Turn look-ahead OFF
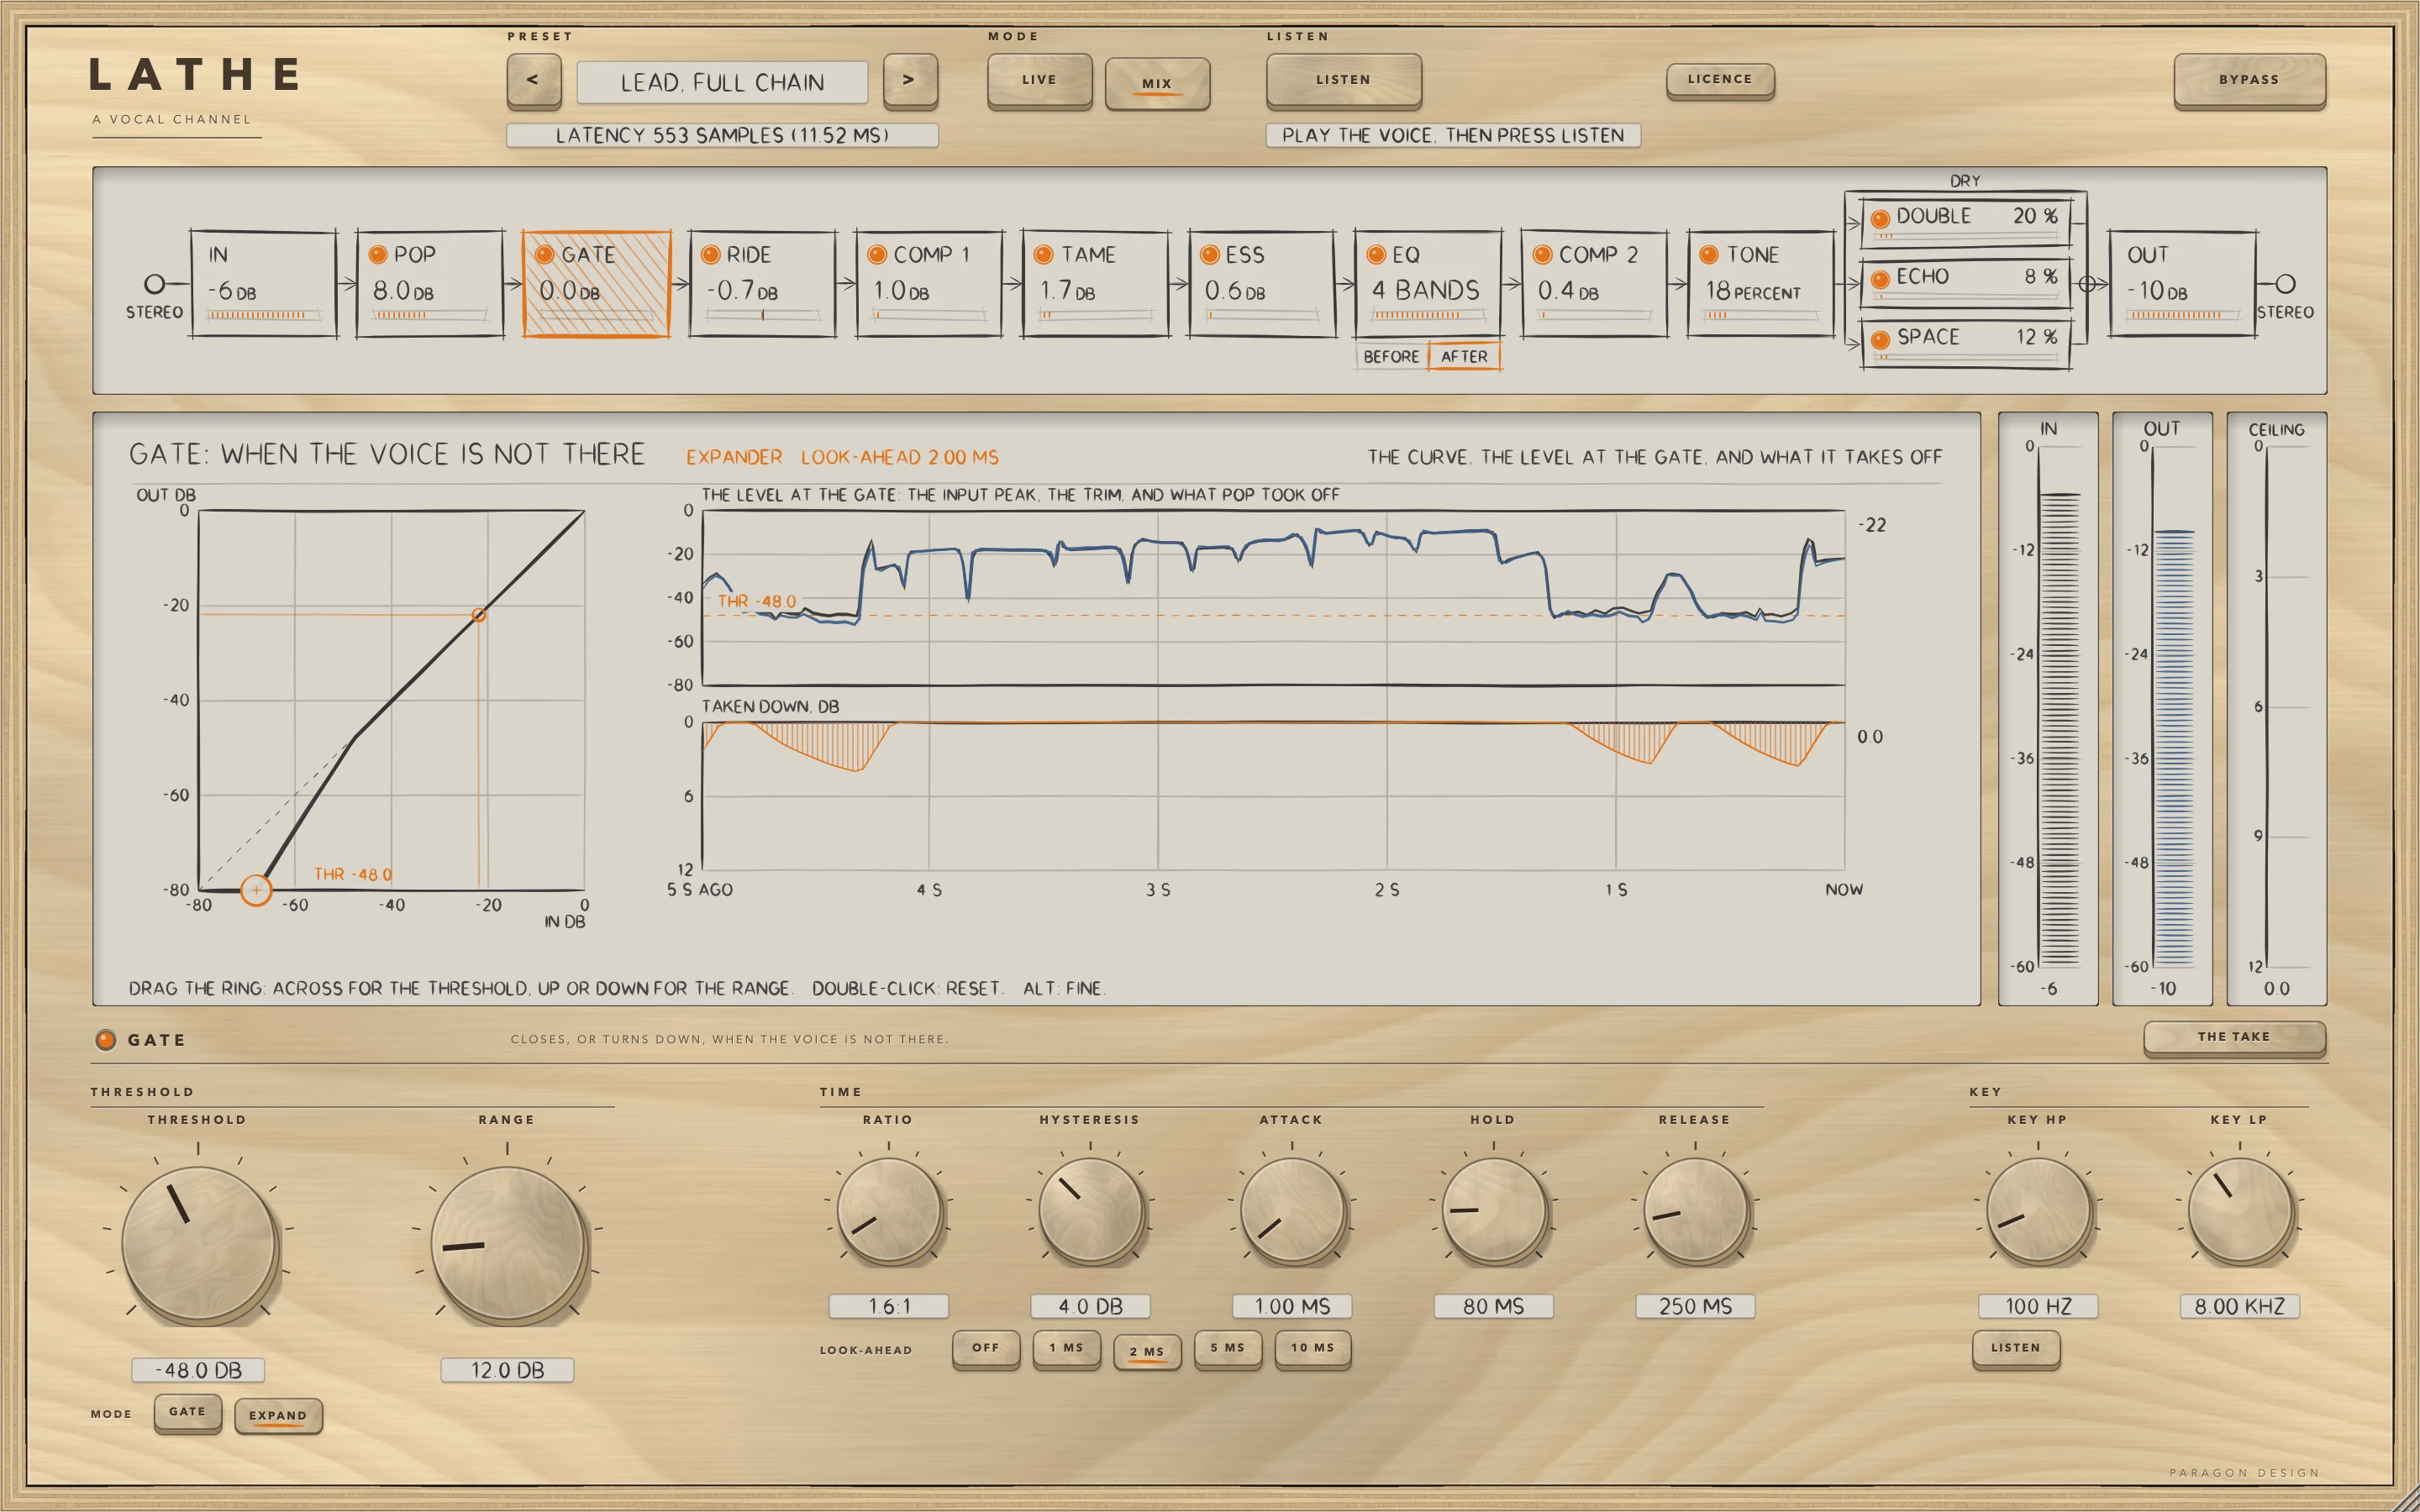The image size is (2420, 1512). tap(986, 1348)
